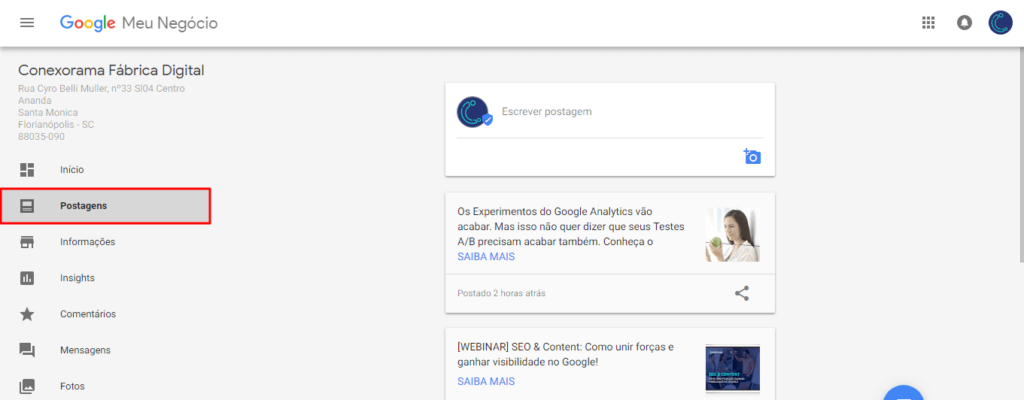
Task: Click the Google Analytics post text
Action: click(x=571, y=227)
